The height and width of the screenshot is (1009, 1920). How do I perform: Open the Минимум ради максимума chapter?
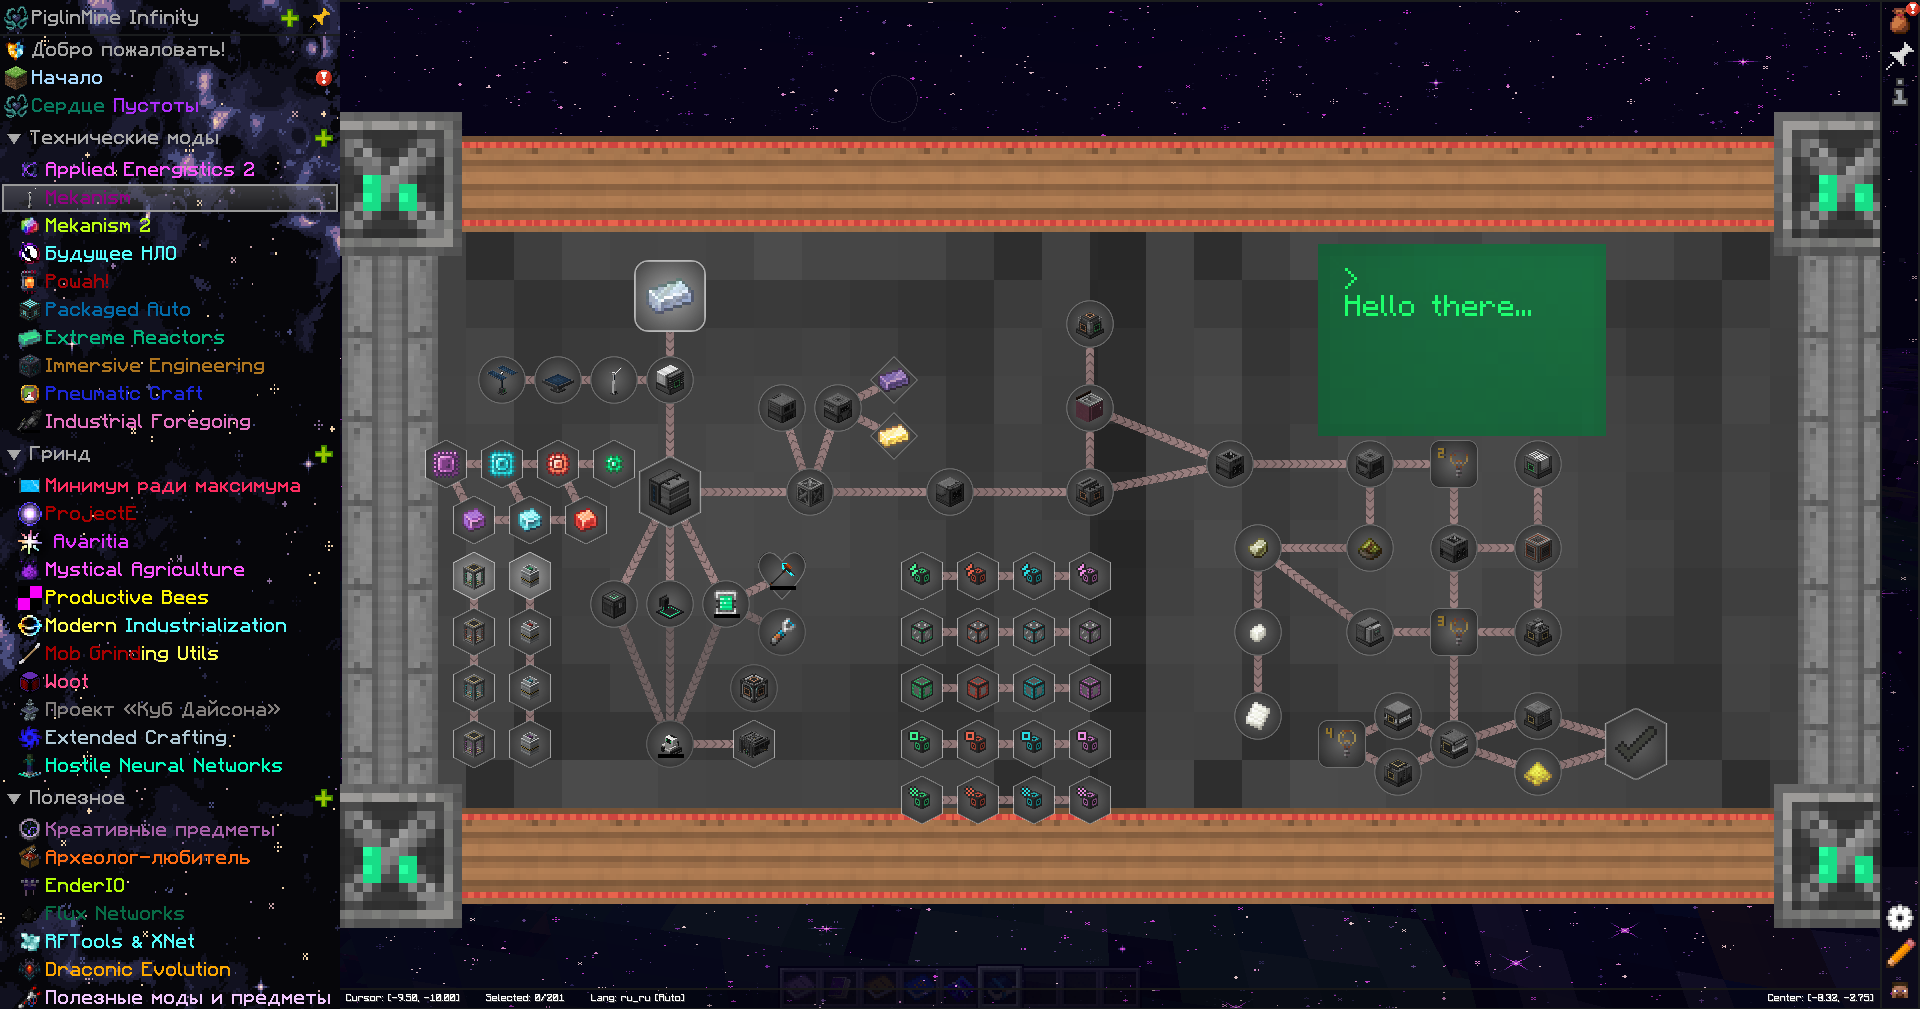pyautogui.click(x=170, y=485)
